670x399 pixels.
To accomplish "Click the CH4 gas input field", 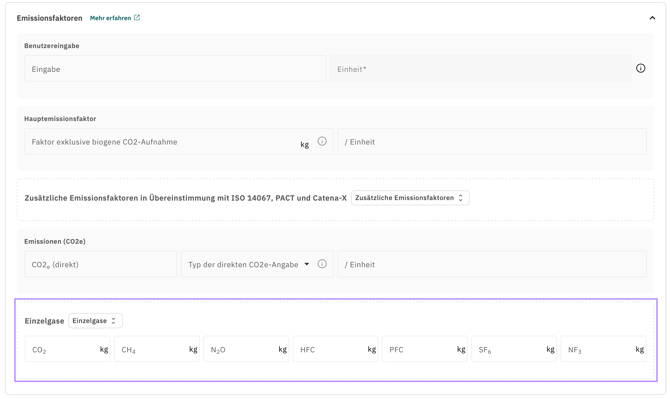I will tap(157, 349).
